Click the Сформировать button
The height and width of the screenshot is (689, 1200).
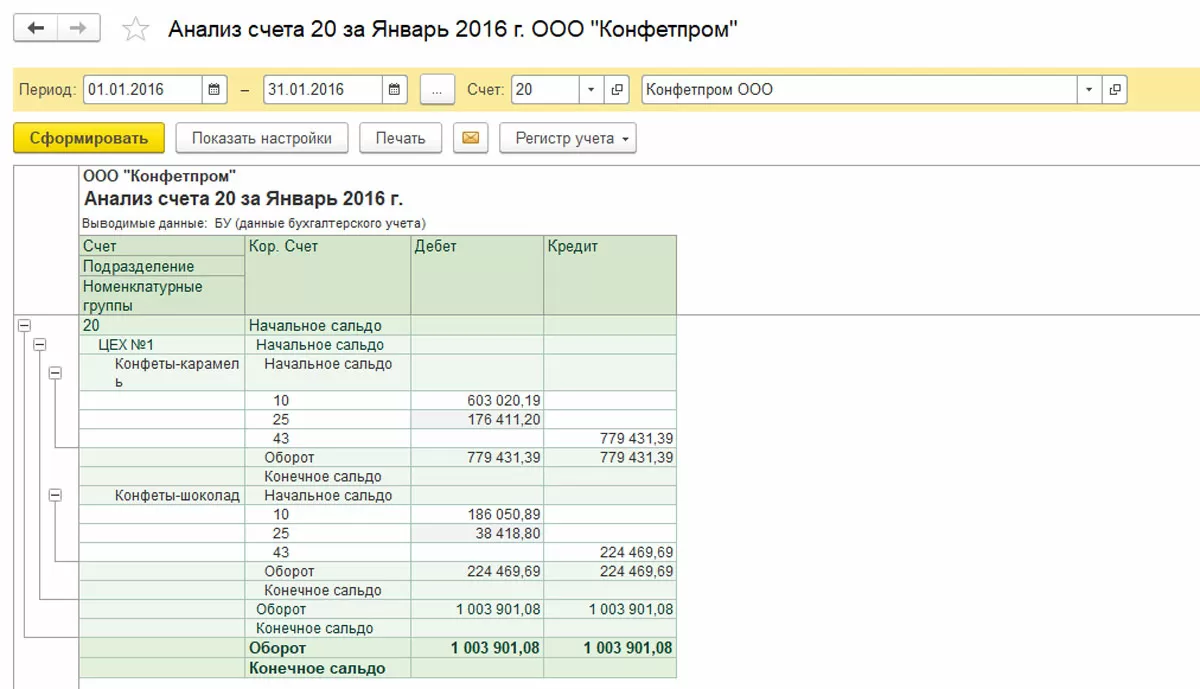[x=88, y=138]
